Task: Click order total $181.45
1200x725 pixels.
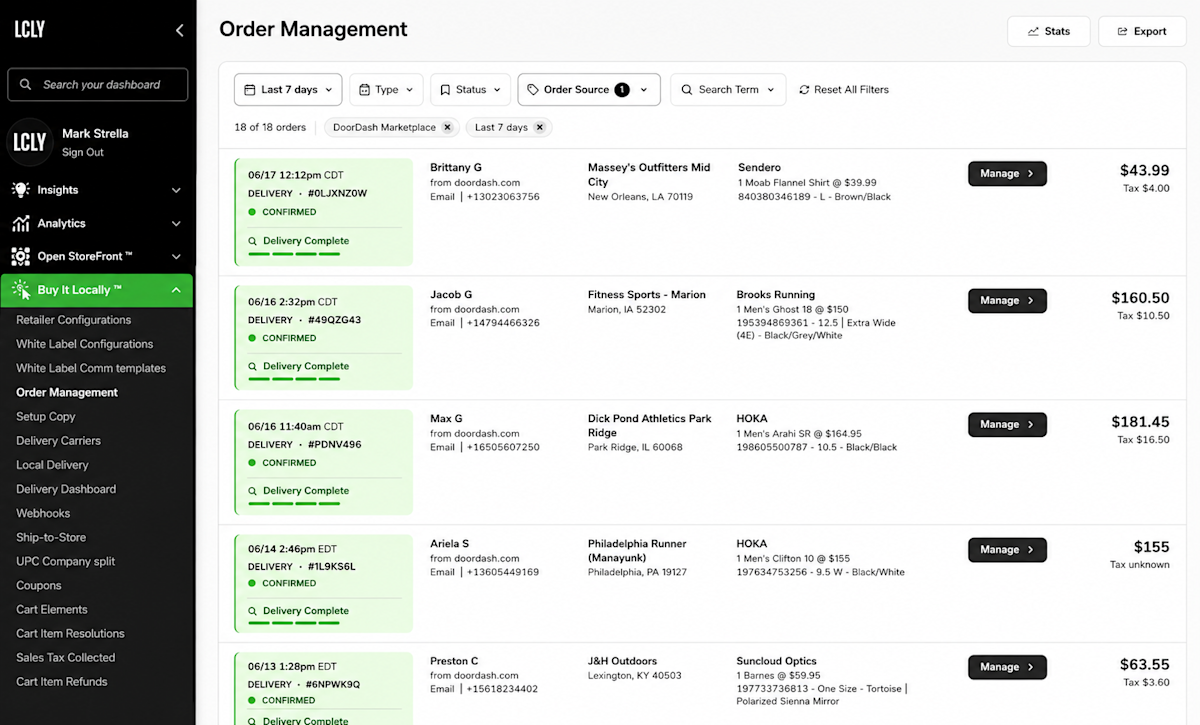Action: (1140, 422)
